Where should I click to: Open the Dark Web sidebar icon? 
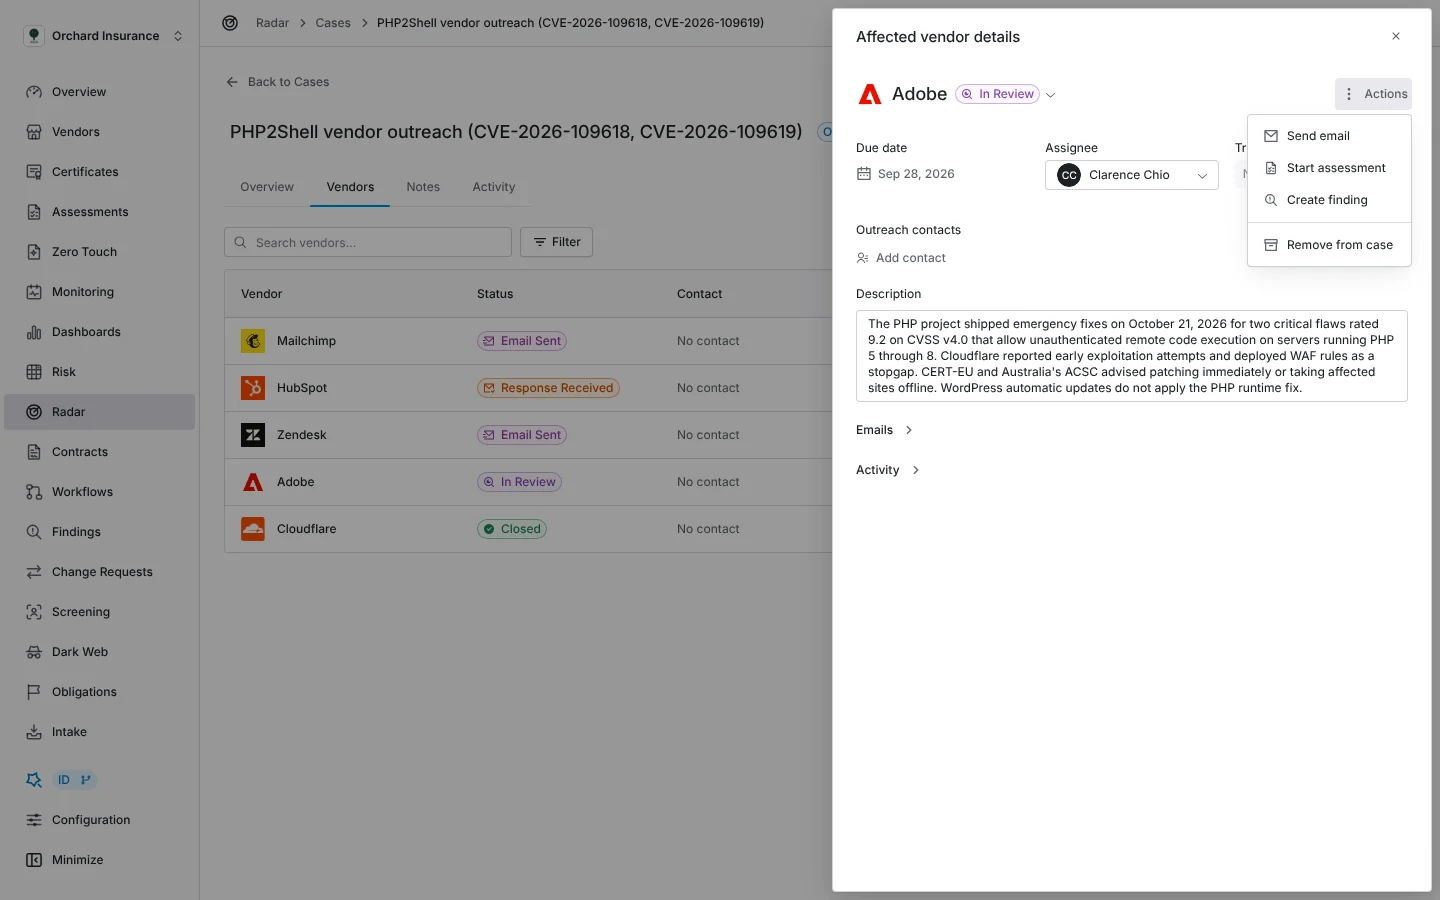click(34, 652)
